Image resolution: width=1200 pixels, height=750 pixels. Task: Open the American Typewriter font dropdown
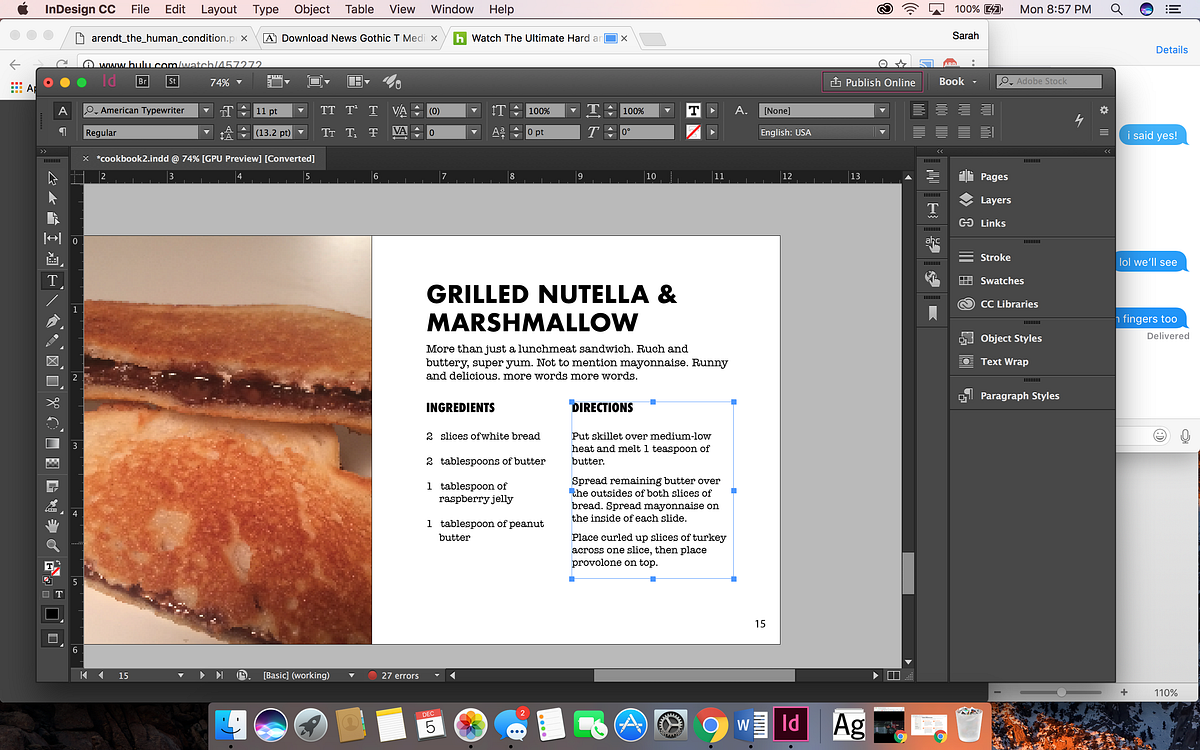[x=206, y=111]
